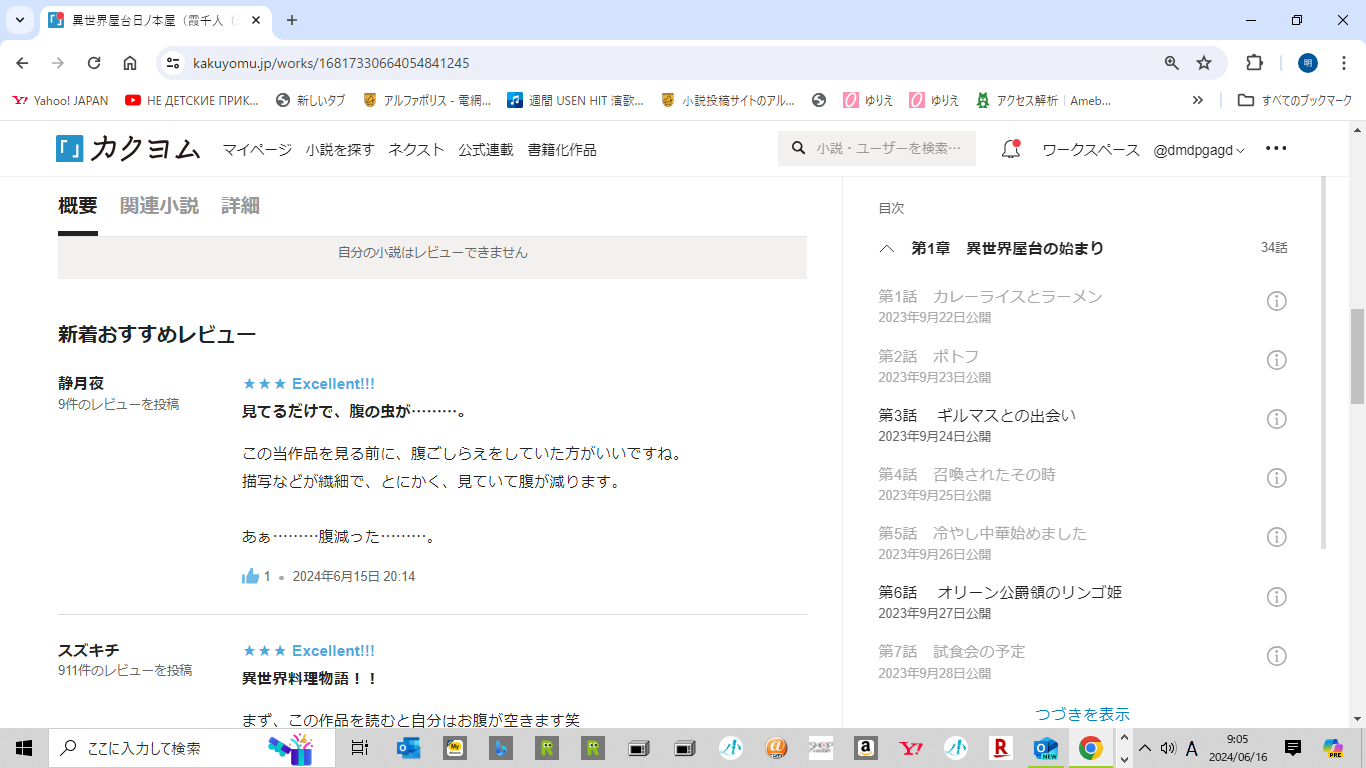
Task: Collapse the 第1章 異世界屋台の始まり chapter
Action: (886, 248)
